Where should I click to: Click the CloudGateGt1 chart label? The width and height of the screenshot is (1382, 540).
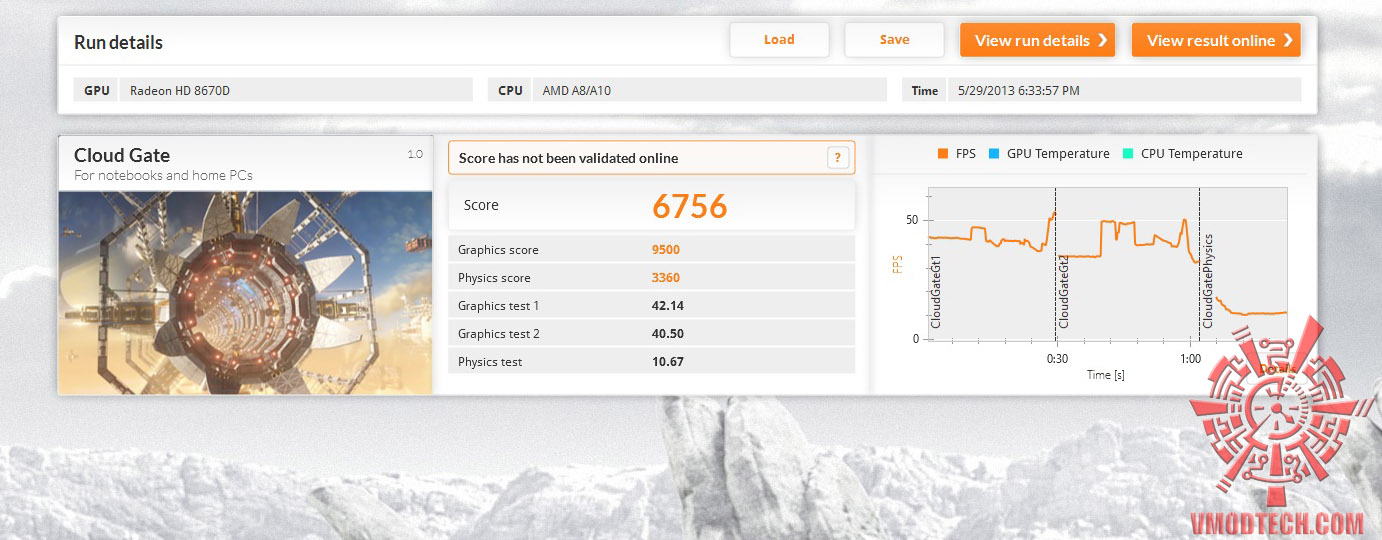[936, 292]
